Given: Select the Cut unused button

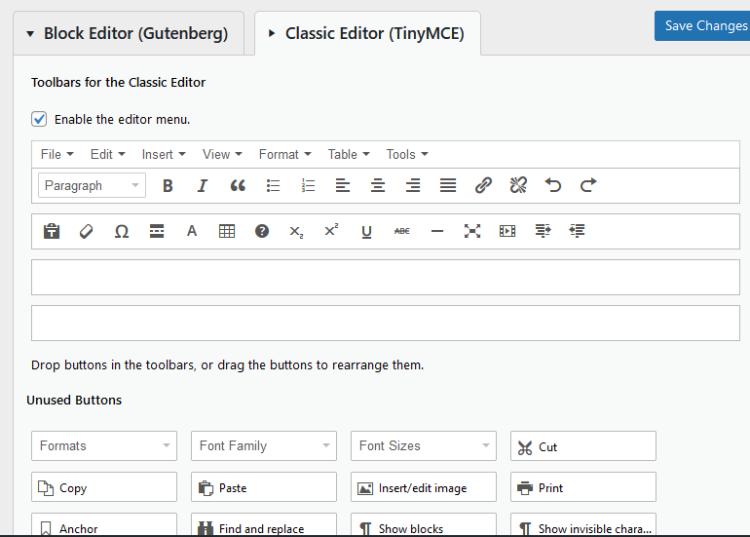Looking at the screenshot, I should pos(583,446).
